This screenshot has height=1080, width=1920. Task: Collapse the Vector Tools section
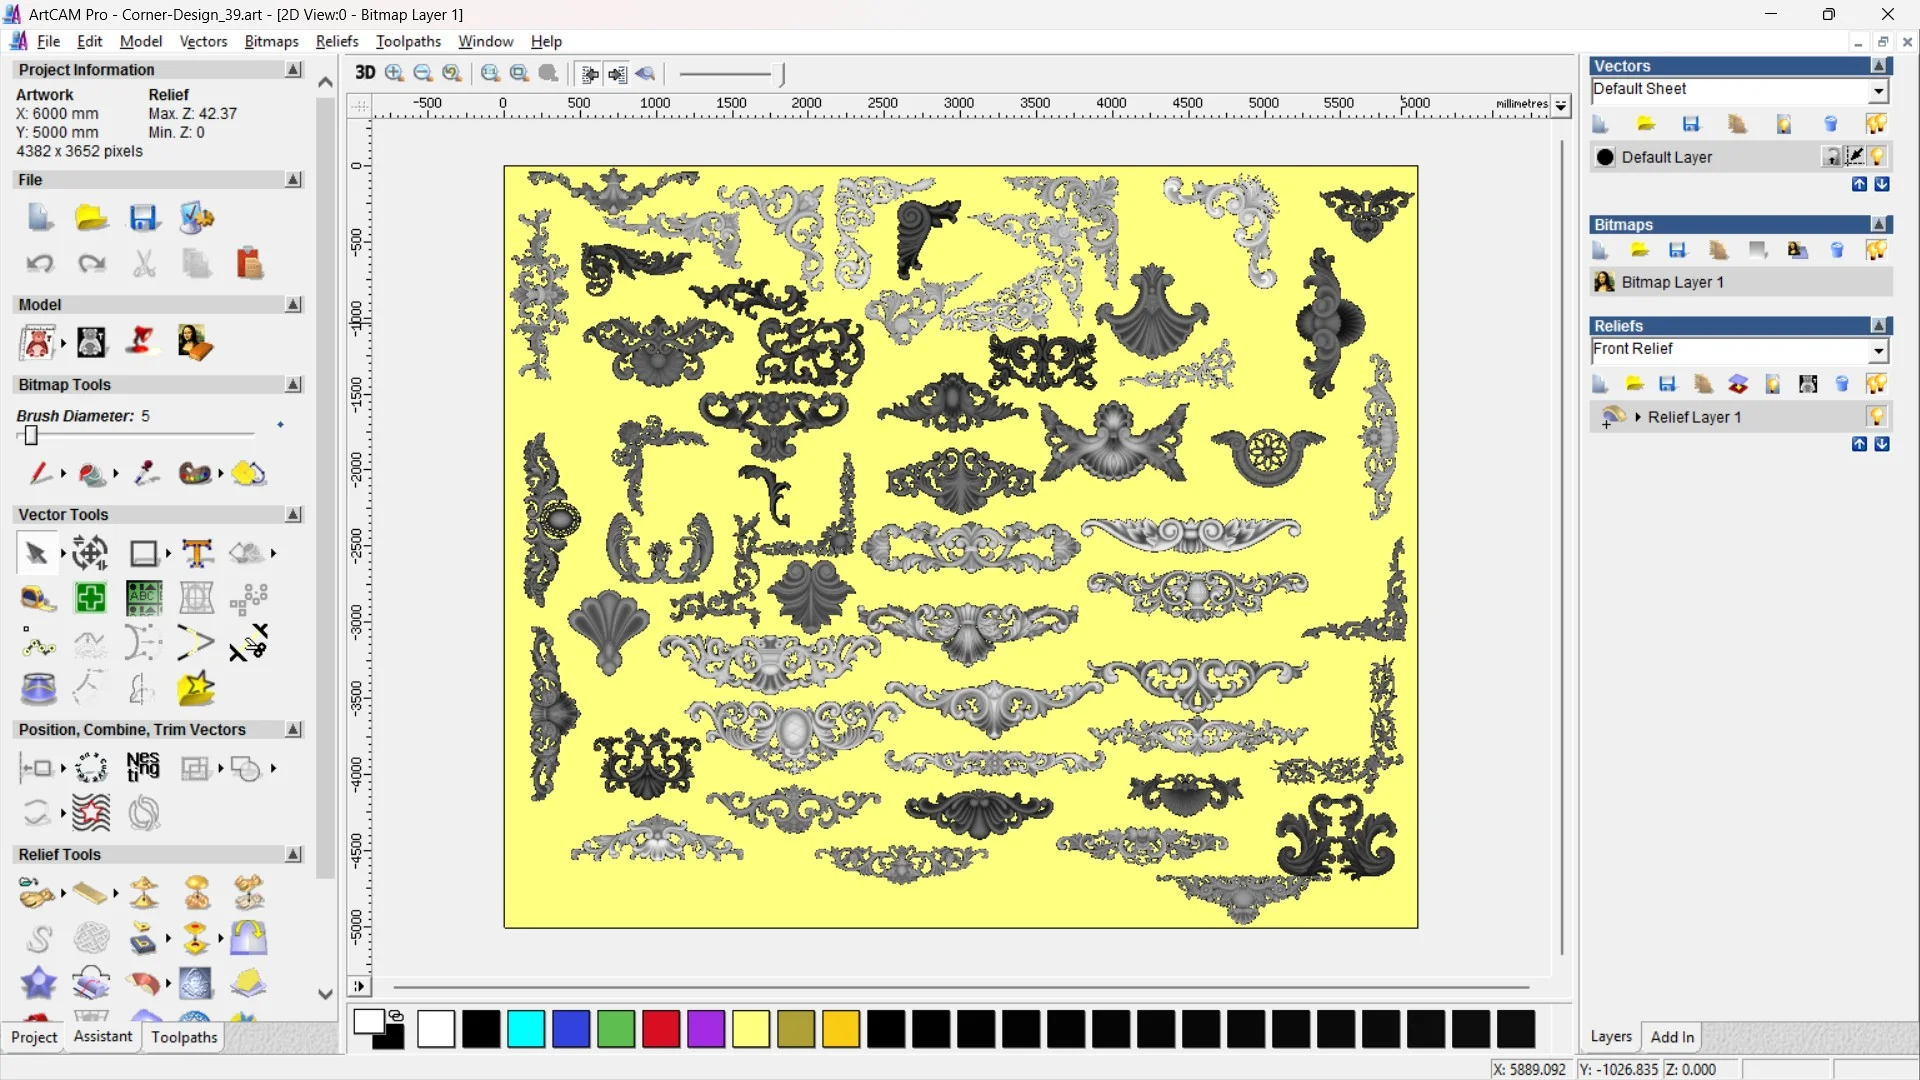pyautogui.click(x=293, y=514)
